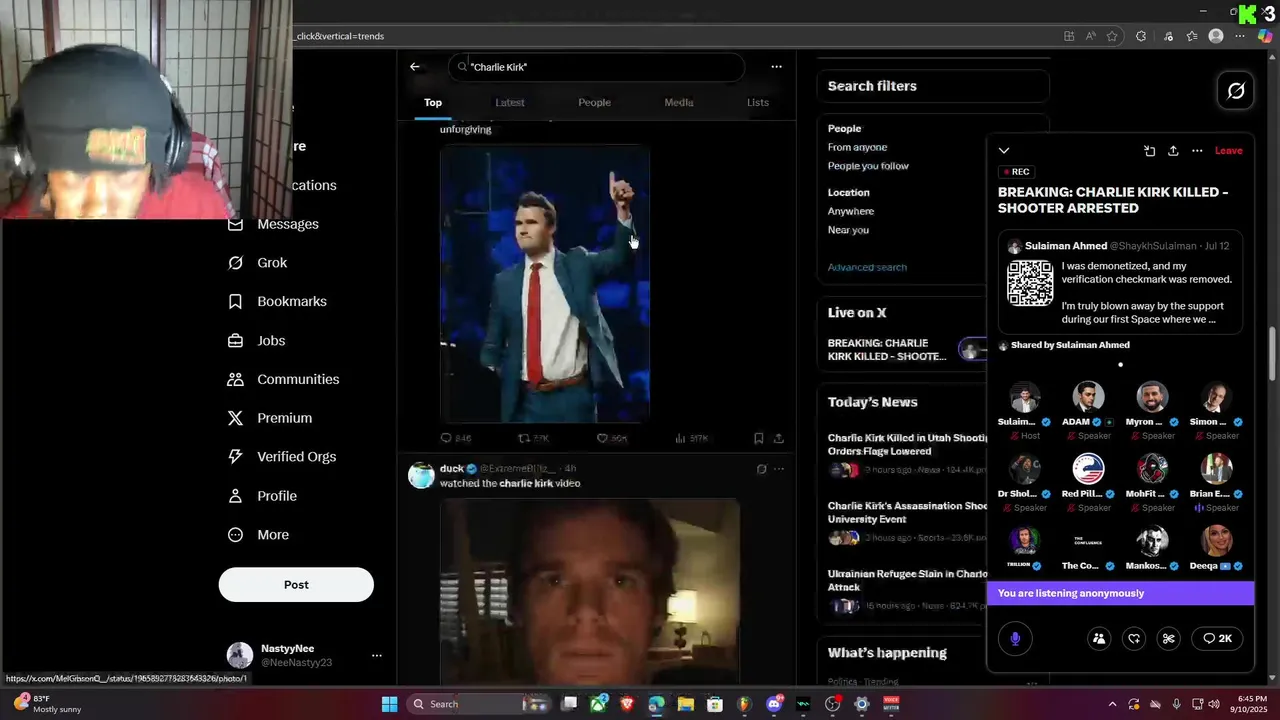Select 'People you follow' filter
1280x720 pixels.
point(868,166)
